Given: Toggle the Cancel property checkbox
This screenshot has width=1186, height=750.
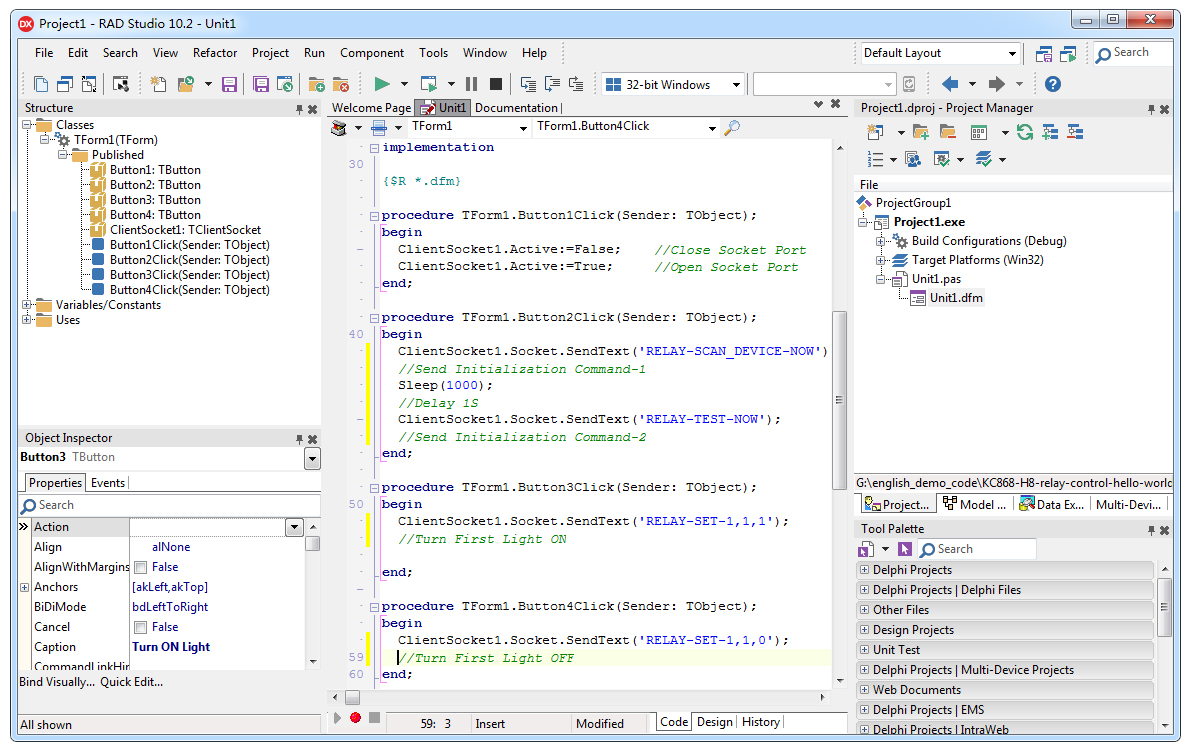Looking at the screenshot, I should coord(141,627).
